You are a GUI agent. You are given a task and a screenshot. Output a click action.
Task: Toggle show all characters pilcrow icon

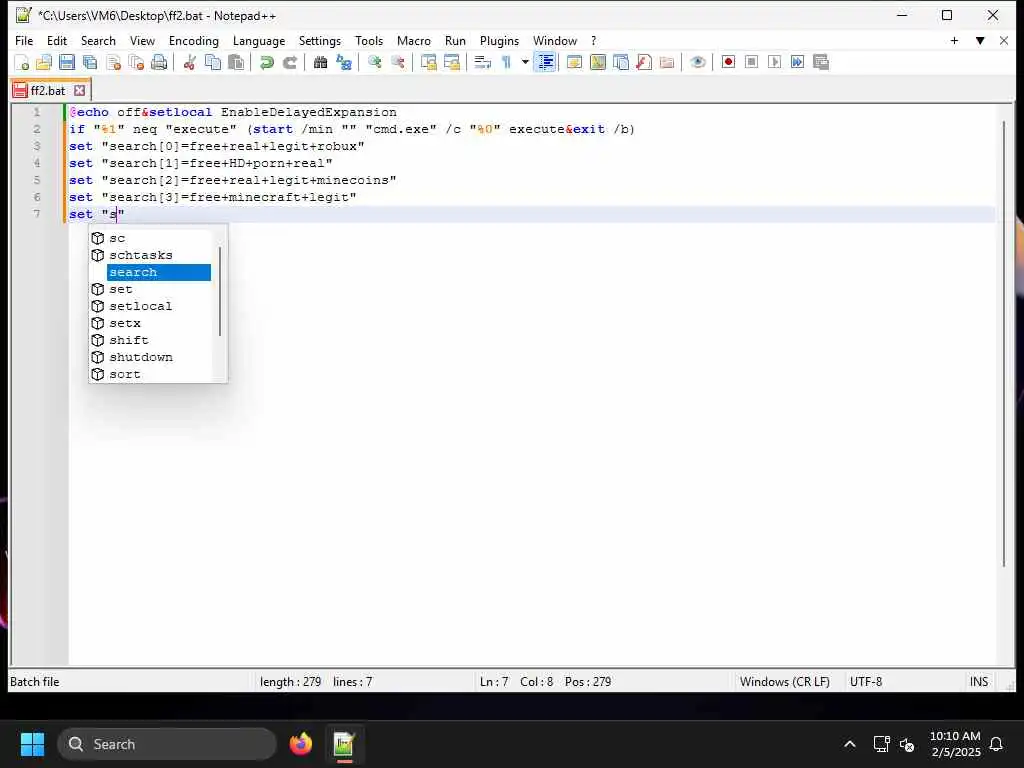coord(506,63)
